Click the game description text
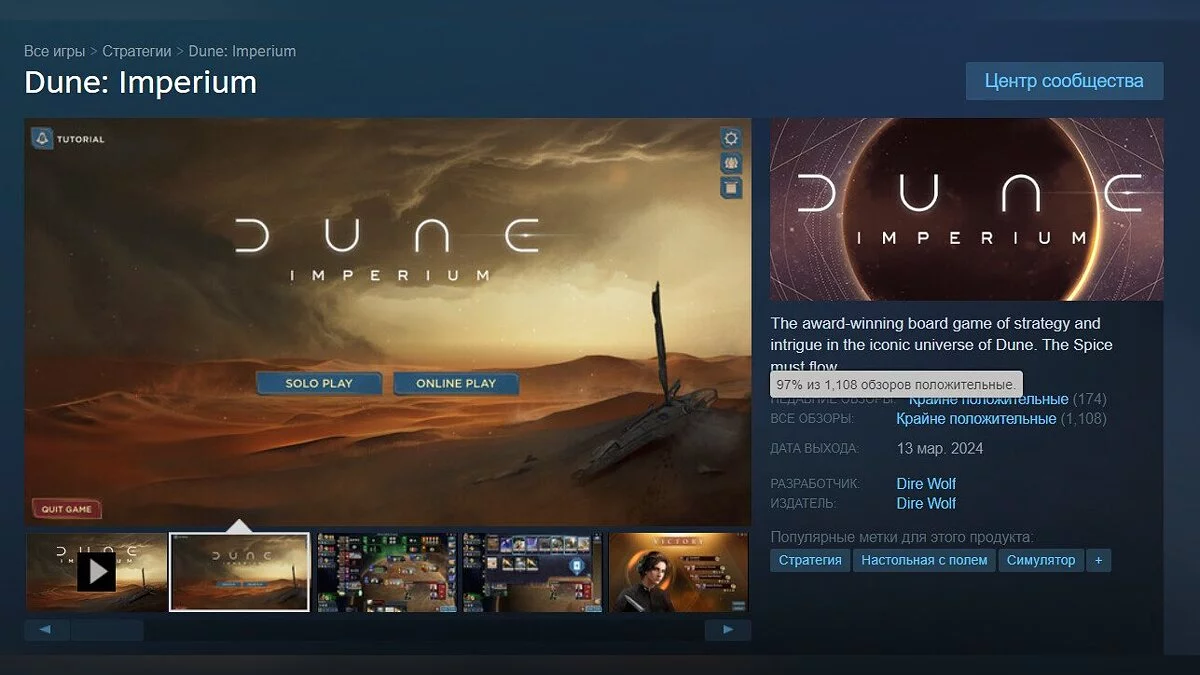Image resolution: width=1200 pixels, height=675 pixels. 942,345
